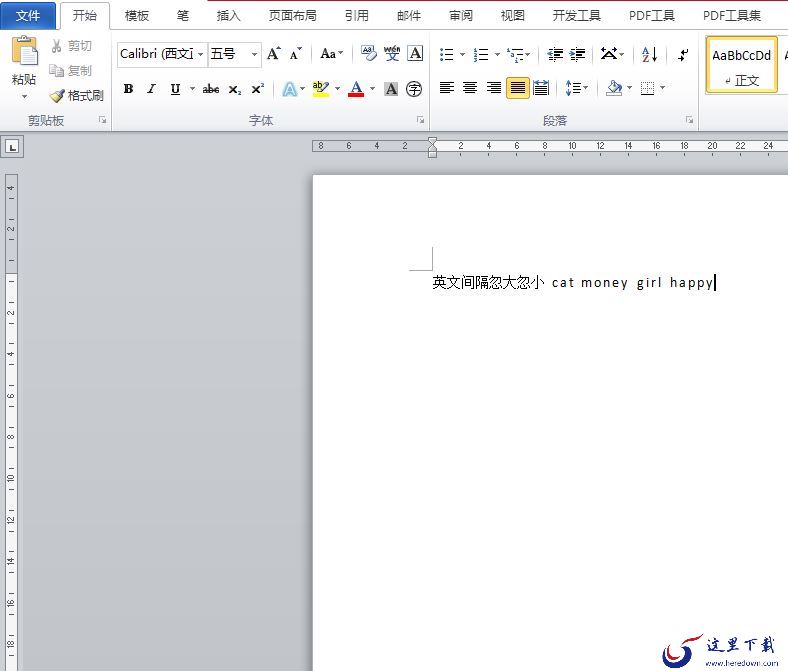Switch to the Developer (开发工具) tab
Image resolution: width=788 pixels, height=671 pixels.
pos(576,16)
